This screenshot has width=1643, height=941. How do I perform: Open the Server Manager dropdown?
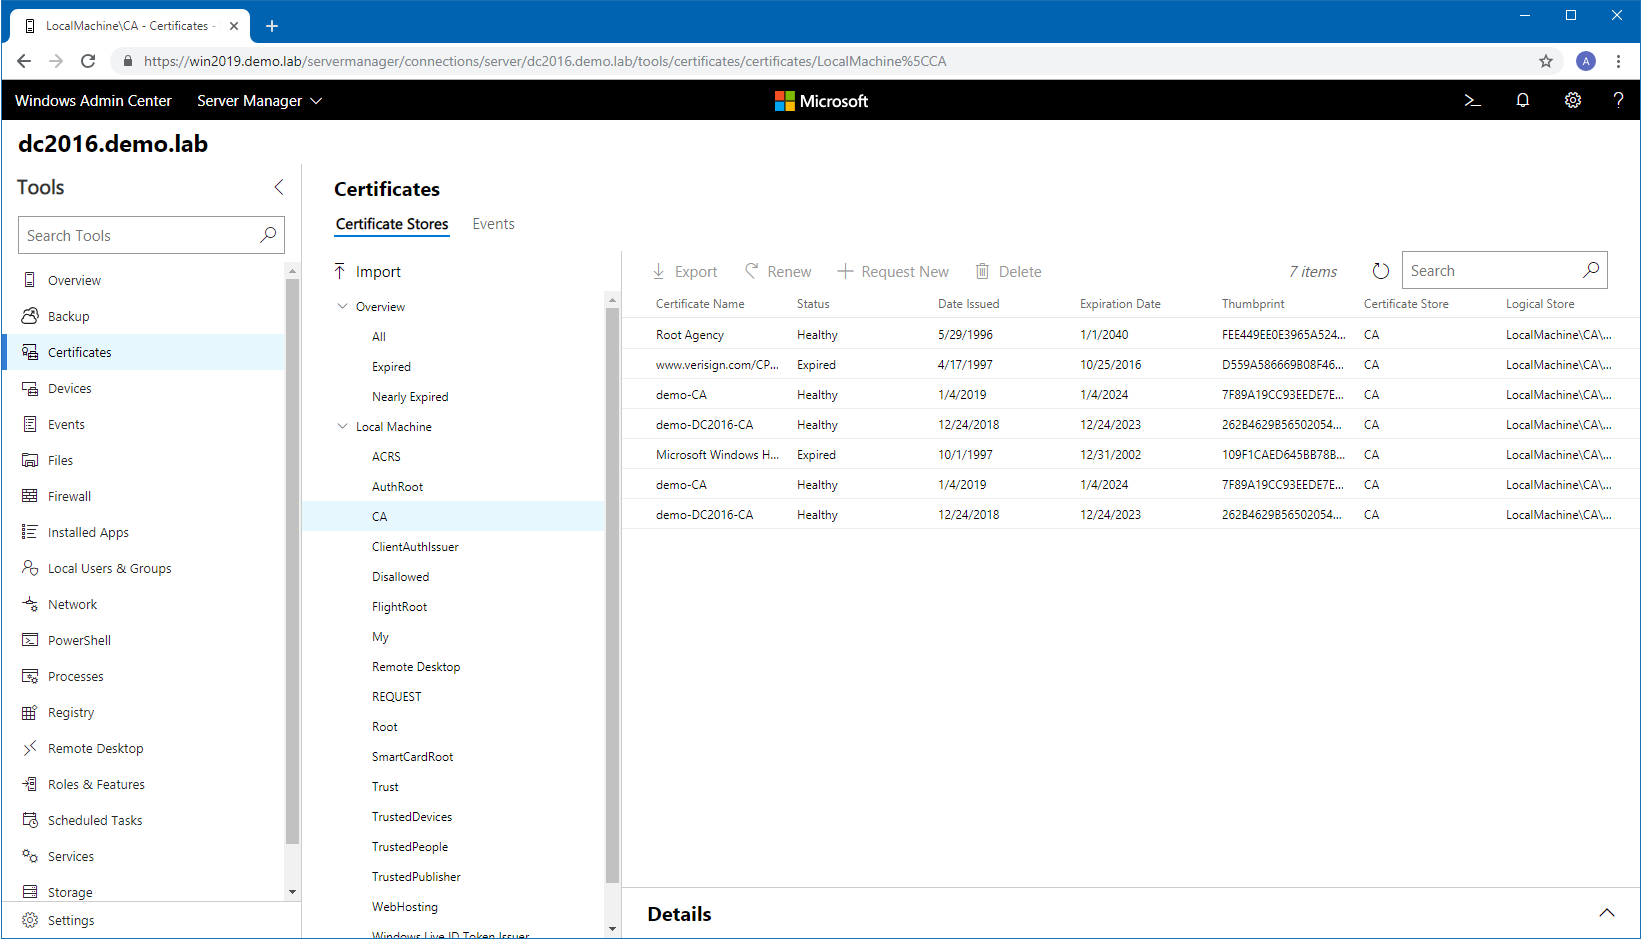(259, 101)
